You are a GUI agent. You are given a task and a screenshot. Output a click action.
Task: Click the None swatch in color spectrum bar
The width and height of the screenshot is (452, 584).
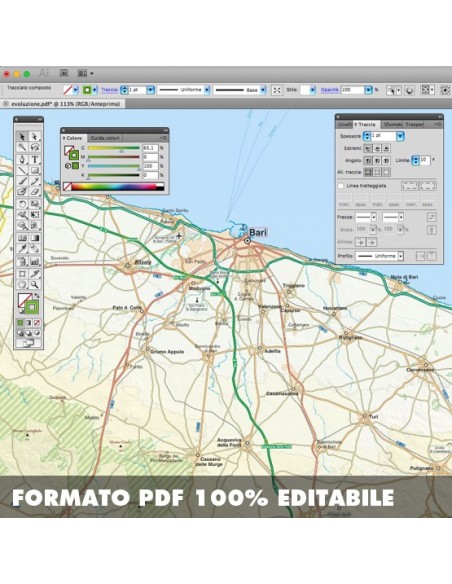pos(67,187)
